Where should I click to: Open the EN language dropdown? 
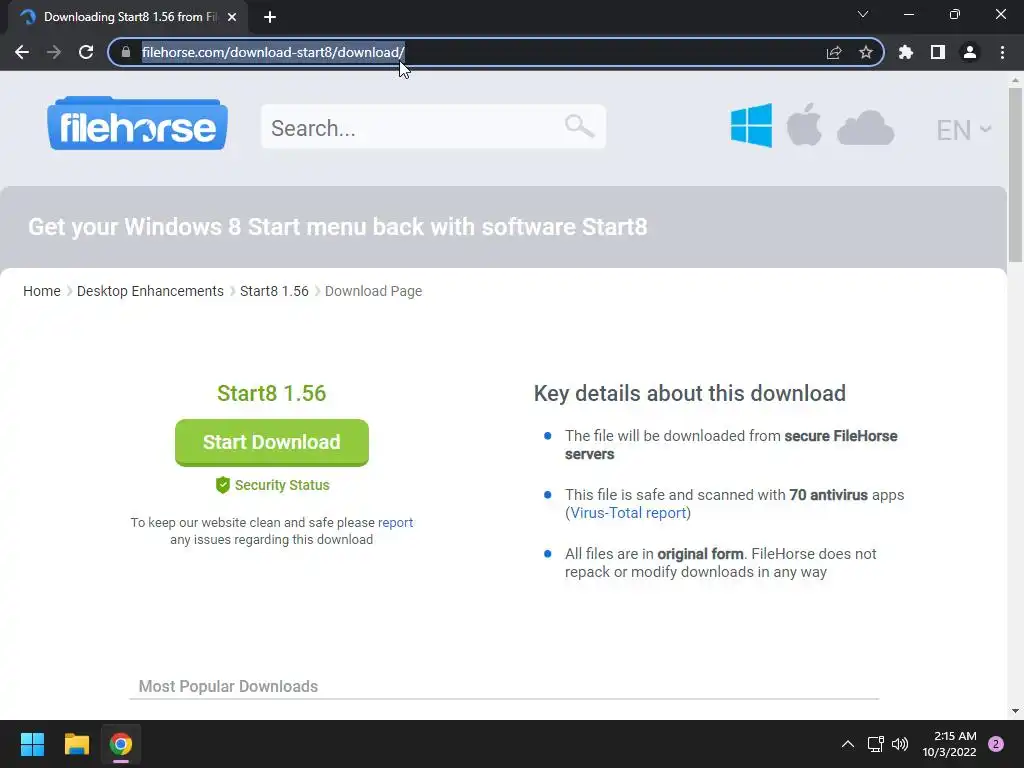[x=964, y=130]
